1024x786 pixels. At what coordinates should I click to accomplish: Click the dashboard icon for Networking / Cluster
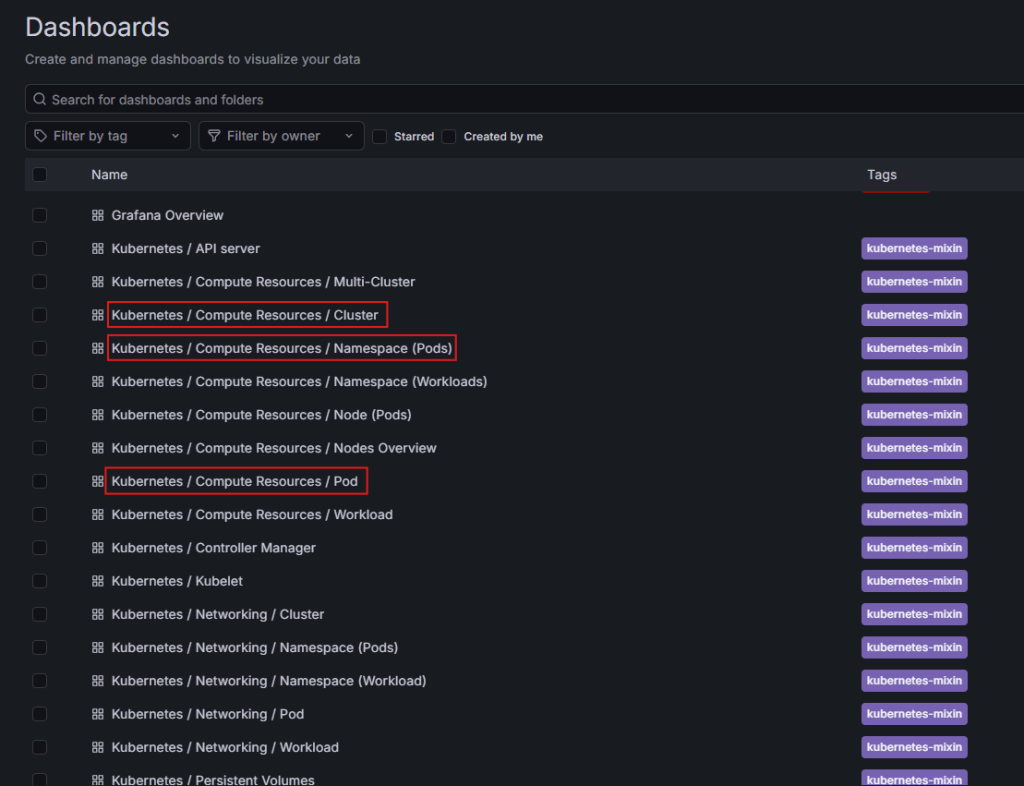(x=98, y=615)
